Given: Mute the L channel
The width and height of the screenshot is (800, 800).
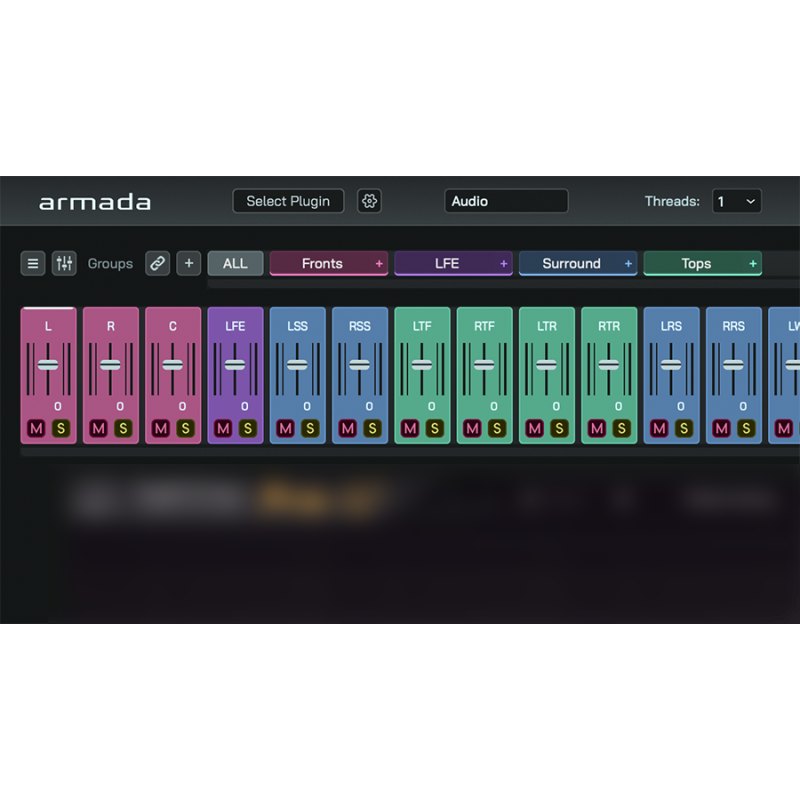Looking at the screenshot, I should (x=36, y=428).
